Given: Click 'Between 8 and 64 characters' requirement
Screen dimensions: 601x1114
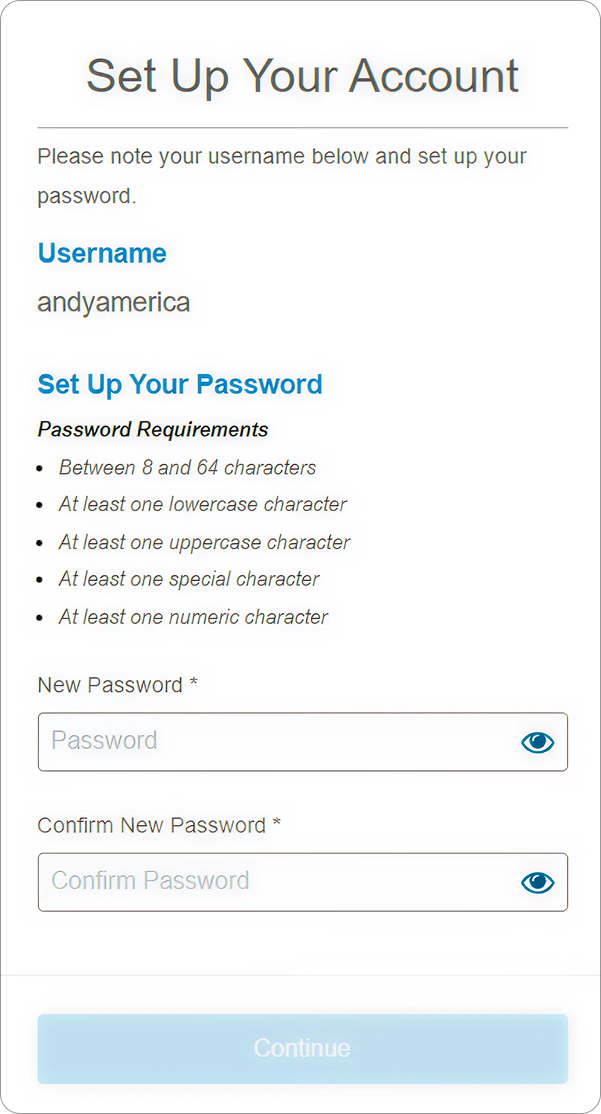Looking at the screenshot, I should (187, 468).
